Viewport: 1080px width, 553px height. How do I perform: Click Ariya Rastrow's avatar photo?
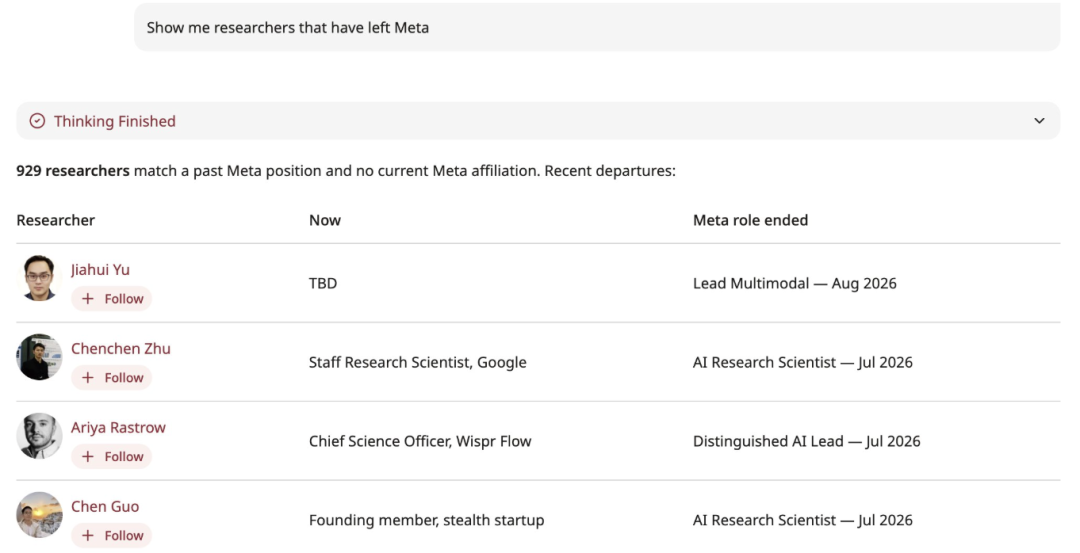(x=39, y=436)
